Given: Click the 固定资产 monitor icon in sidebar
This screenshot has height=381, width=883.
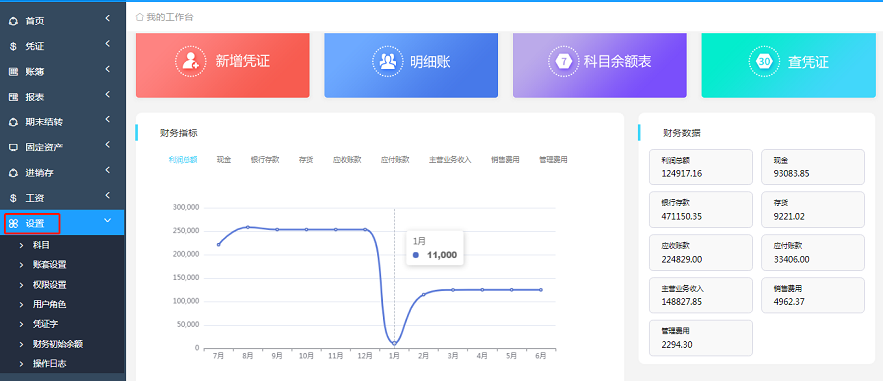Looking at the screenshot, I should (x=14, y=147).
